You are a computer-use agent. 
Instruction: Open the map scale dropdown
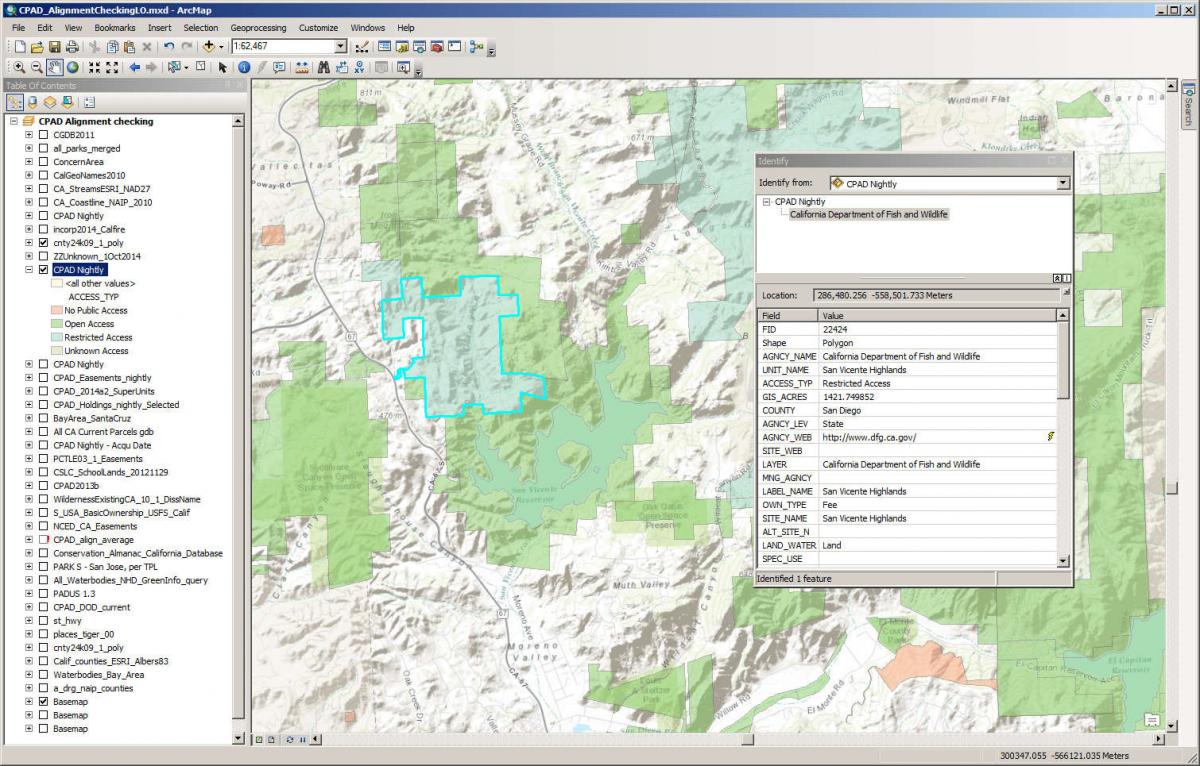(341, 47)
